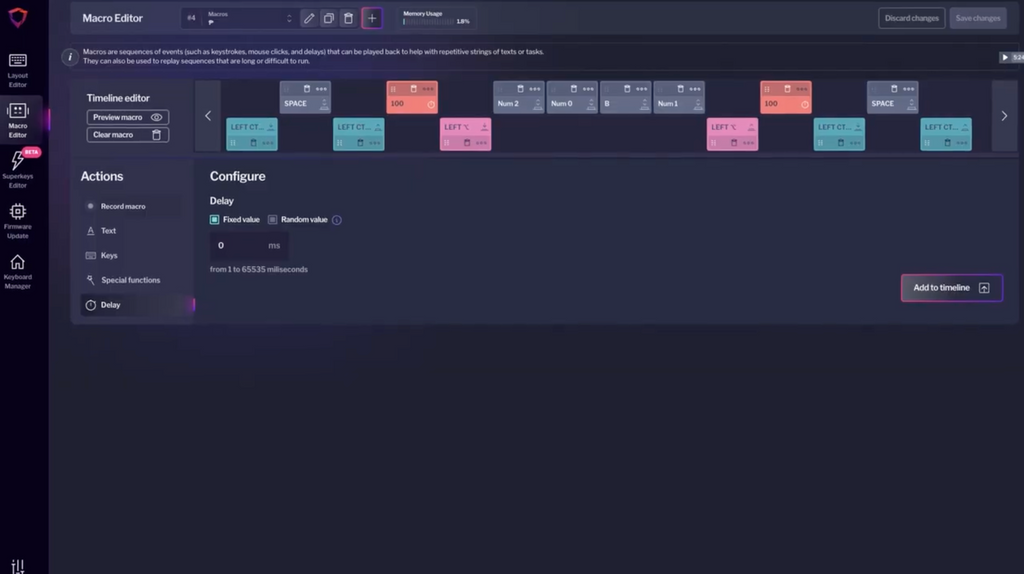The width and height of the screenshot is (1024, 574).
Task: Enable the Random value option
Action: 273,220
